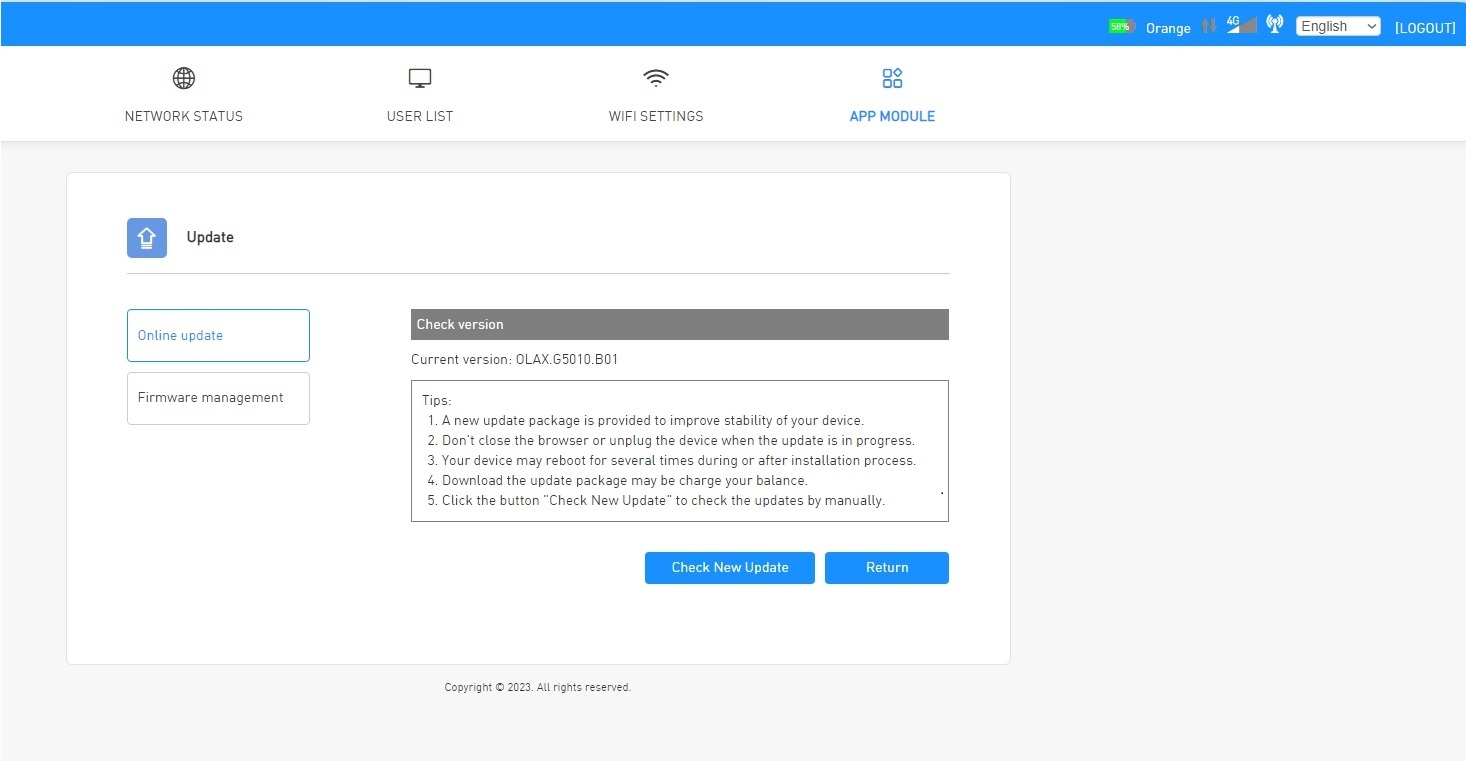Click the data transfer arrows icon

pos(1209,26)
